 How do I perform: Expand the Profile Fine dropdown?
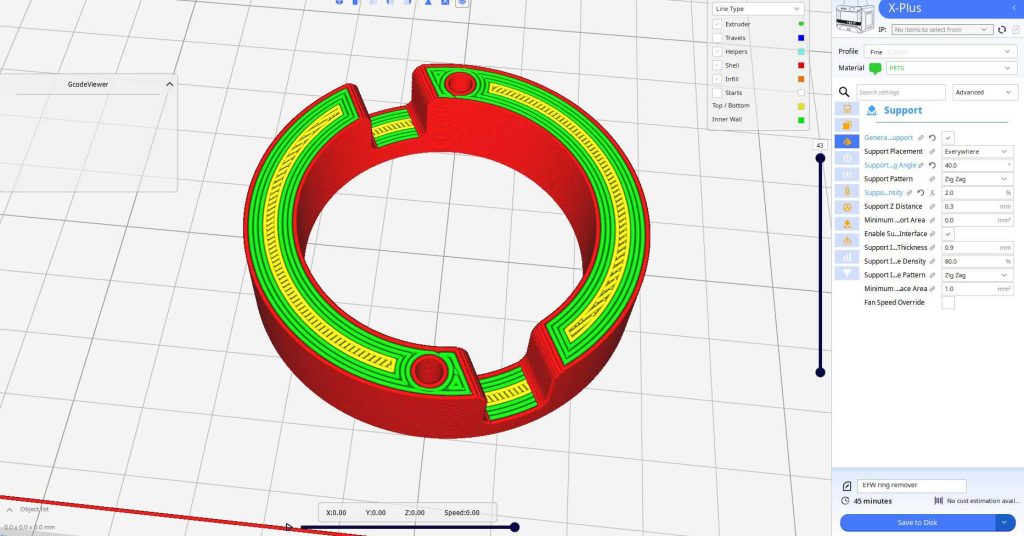939,52
